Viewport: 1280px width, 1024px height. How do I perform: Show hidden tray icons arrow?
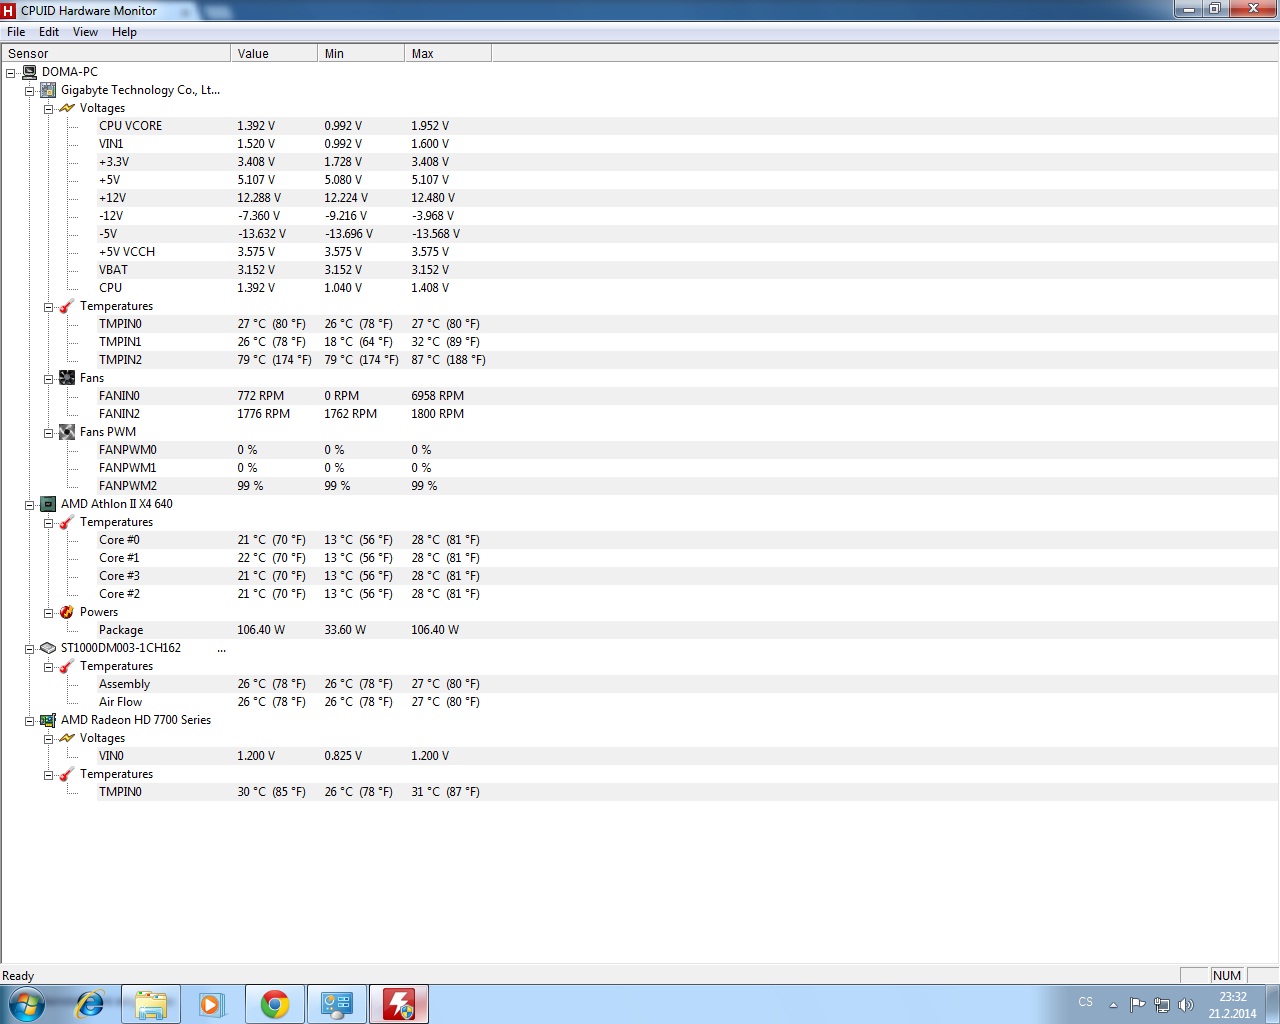coord(1113,1005)
